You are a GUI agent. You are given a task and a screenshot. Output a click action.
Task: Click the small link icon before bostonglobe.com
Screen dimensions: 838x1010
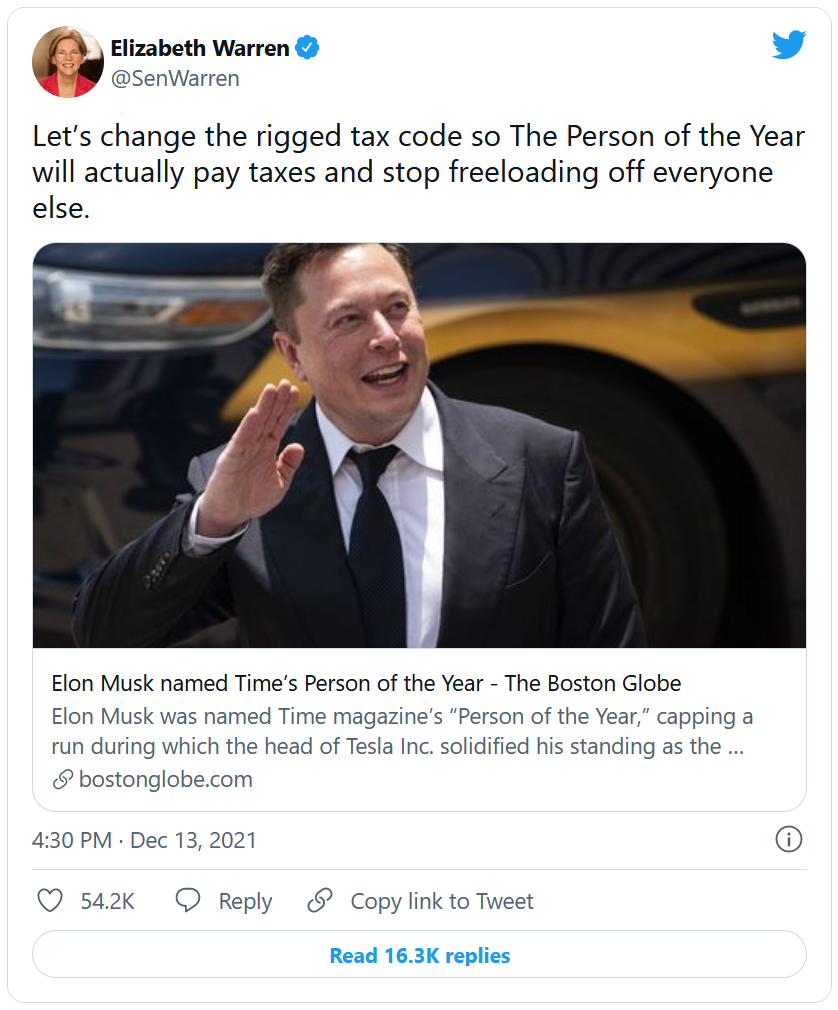coord(62,779)
